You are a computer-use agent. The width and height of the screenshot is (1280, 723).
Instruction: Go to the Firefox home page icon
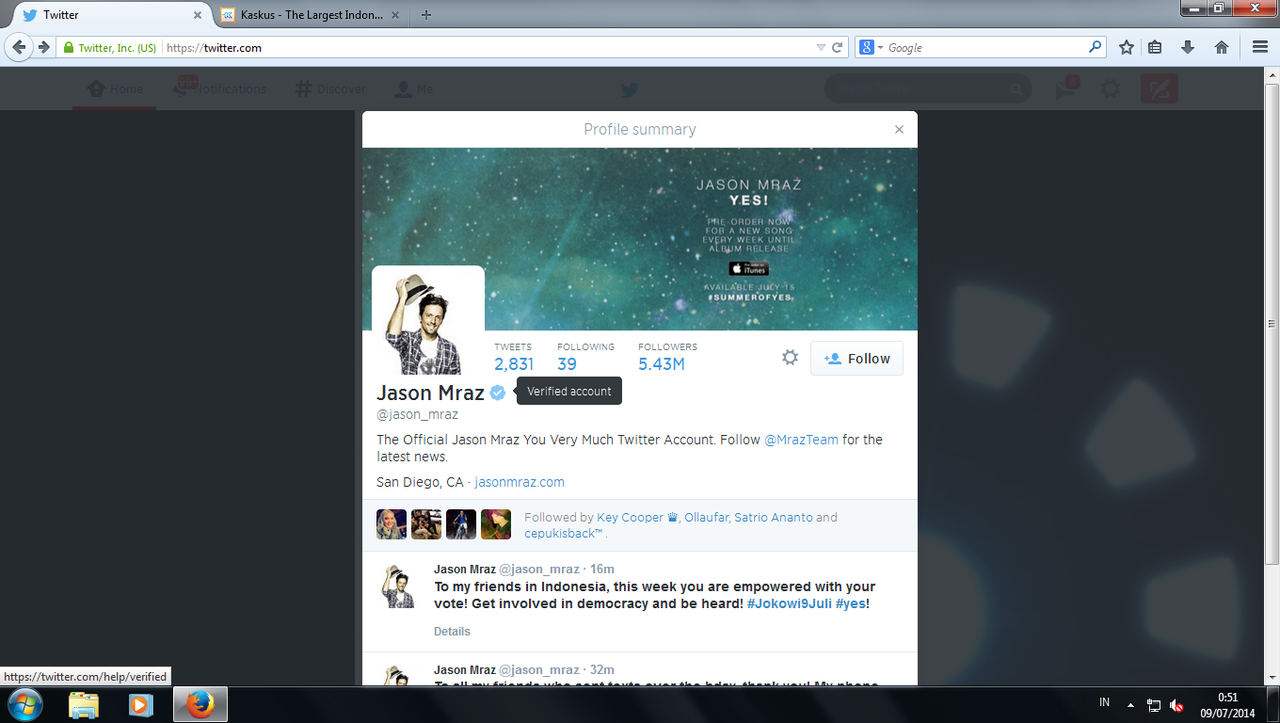[1221, 47]
